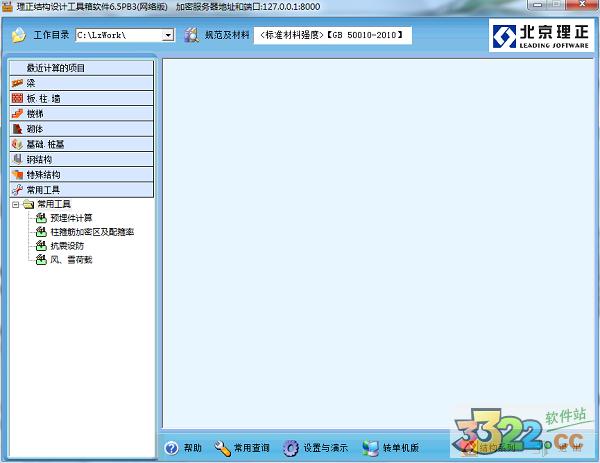Open 设置与演示 settings button
Viewport: 600px width, 463px height.
point(316,448)
